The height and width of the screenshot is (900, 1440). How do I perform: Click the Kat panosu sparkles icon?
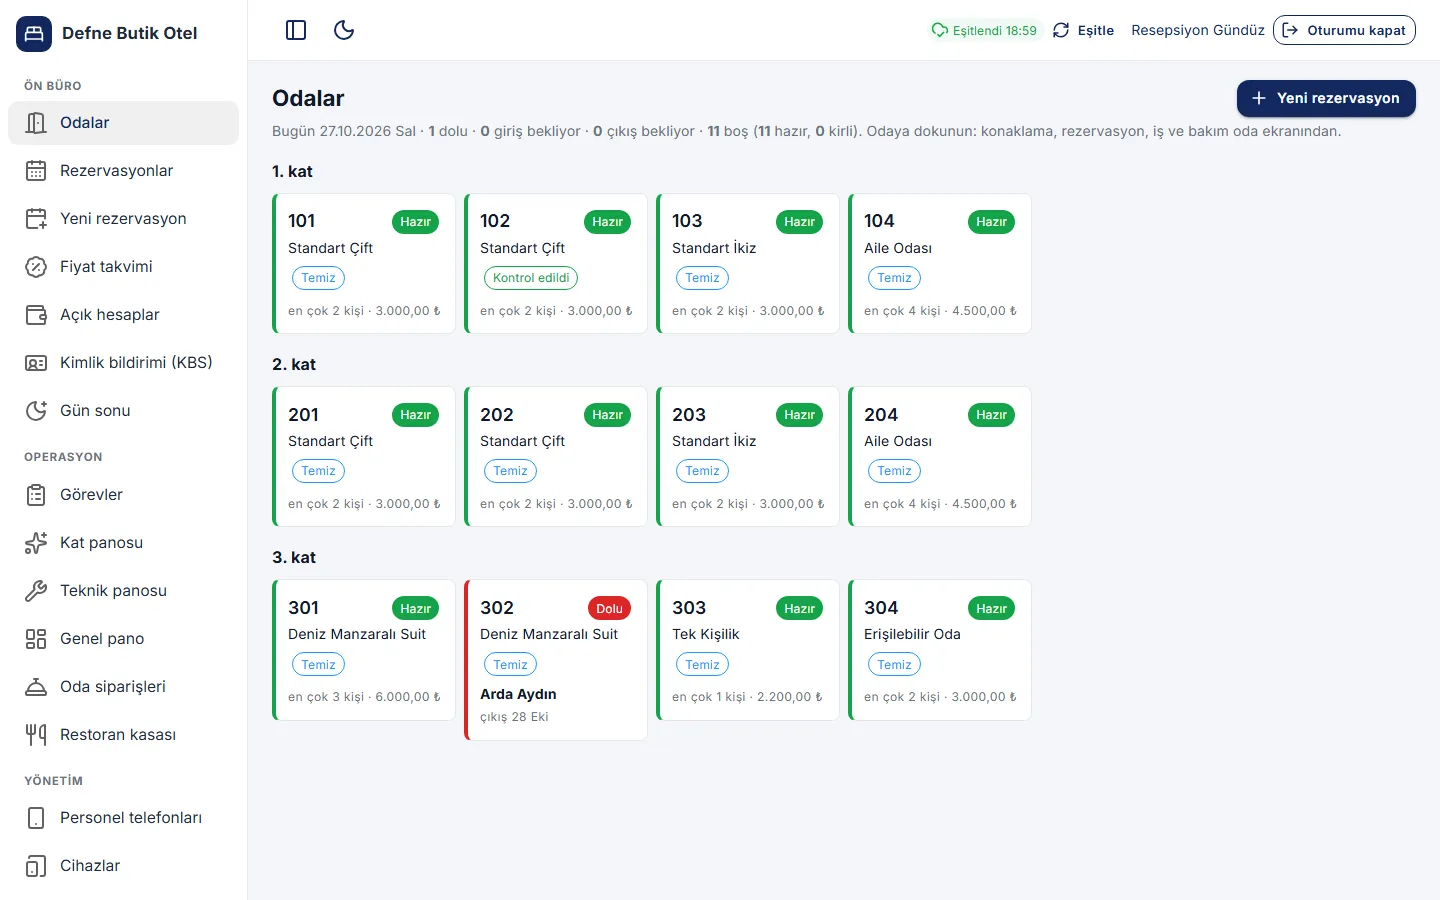36,543
